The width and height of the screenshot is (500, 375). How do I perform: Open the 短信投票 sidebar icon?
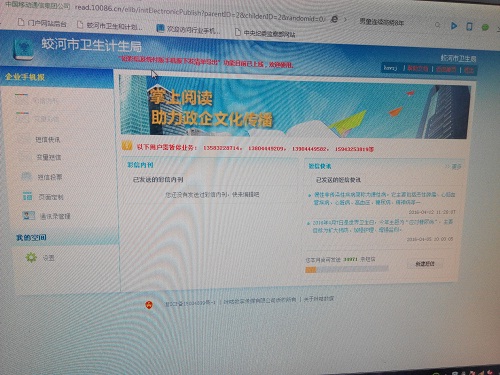pyautogui.click(x=27, y=176)
